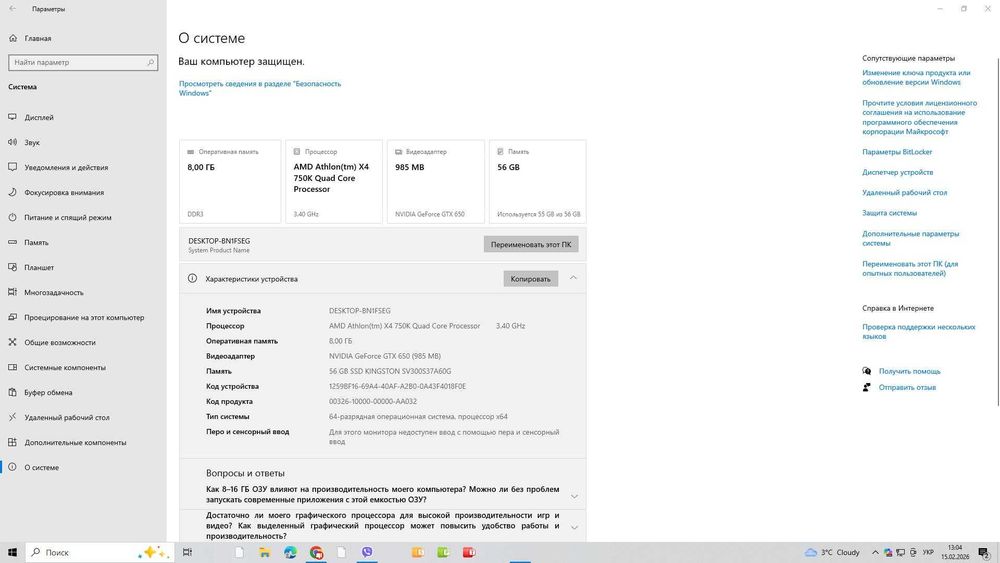This screenshot has width=1000, height=563.
Task: Open Проверка поддержки нескольких языков link
Action: pos(918,332)
